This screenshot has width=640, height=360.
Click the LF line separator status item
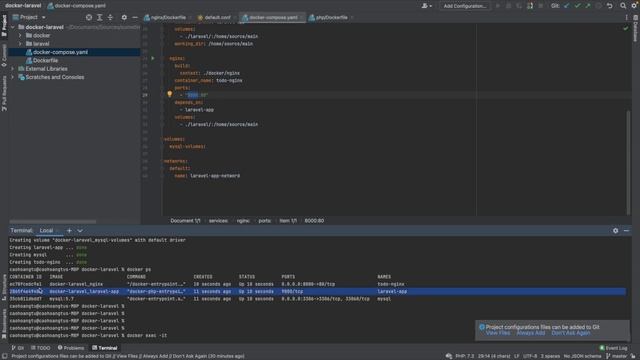tap(516, 356)
